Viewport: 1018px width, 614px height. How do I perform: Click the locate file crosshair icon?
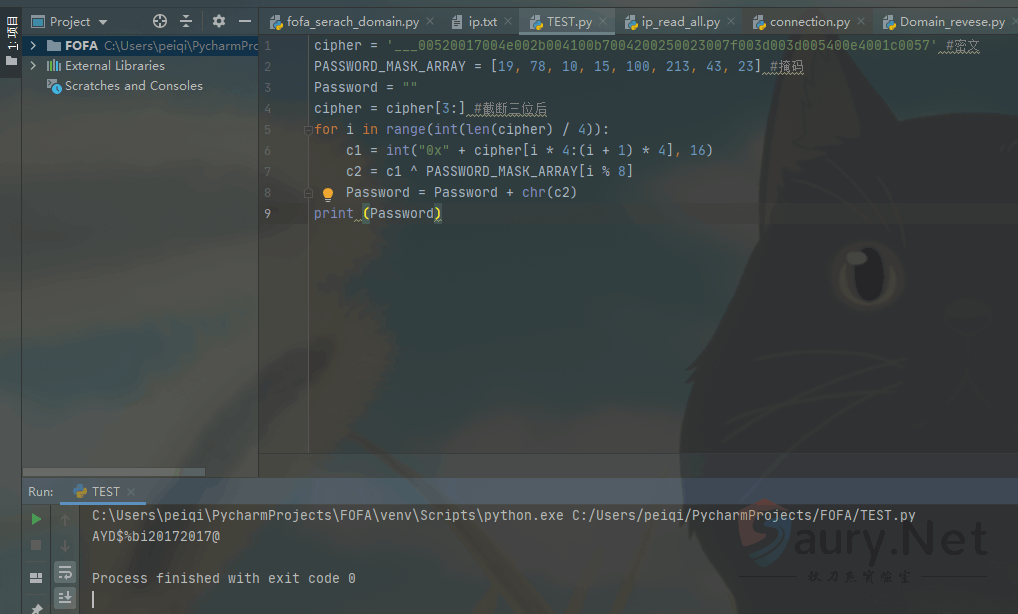(160, 21)
